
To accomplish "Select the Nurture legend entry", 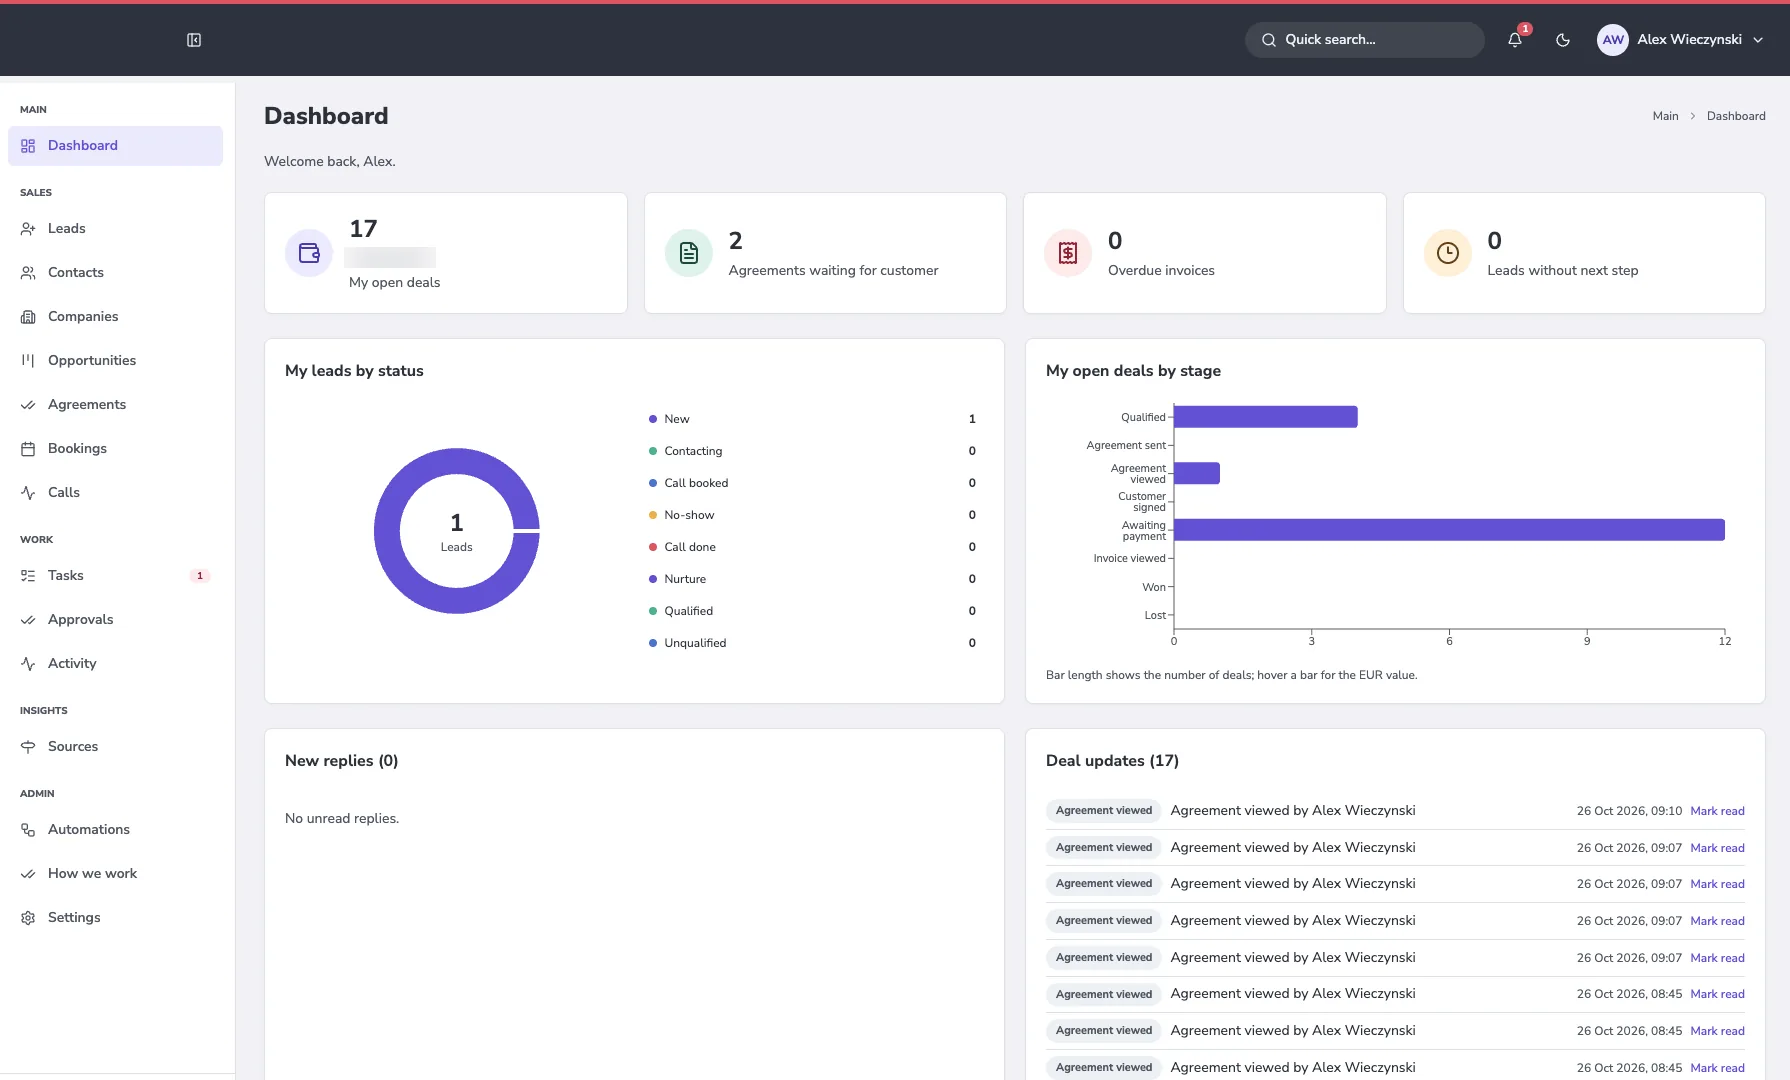I will pos(812,579).
